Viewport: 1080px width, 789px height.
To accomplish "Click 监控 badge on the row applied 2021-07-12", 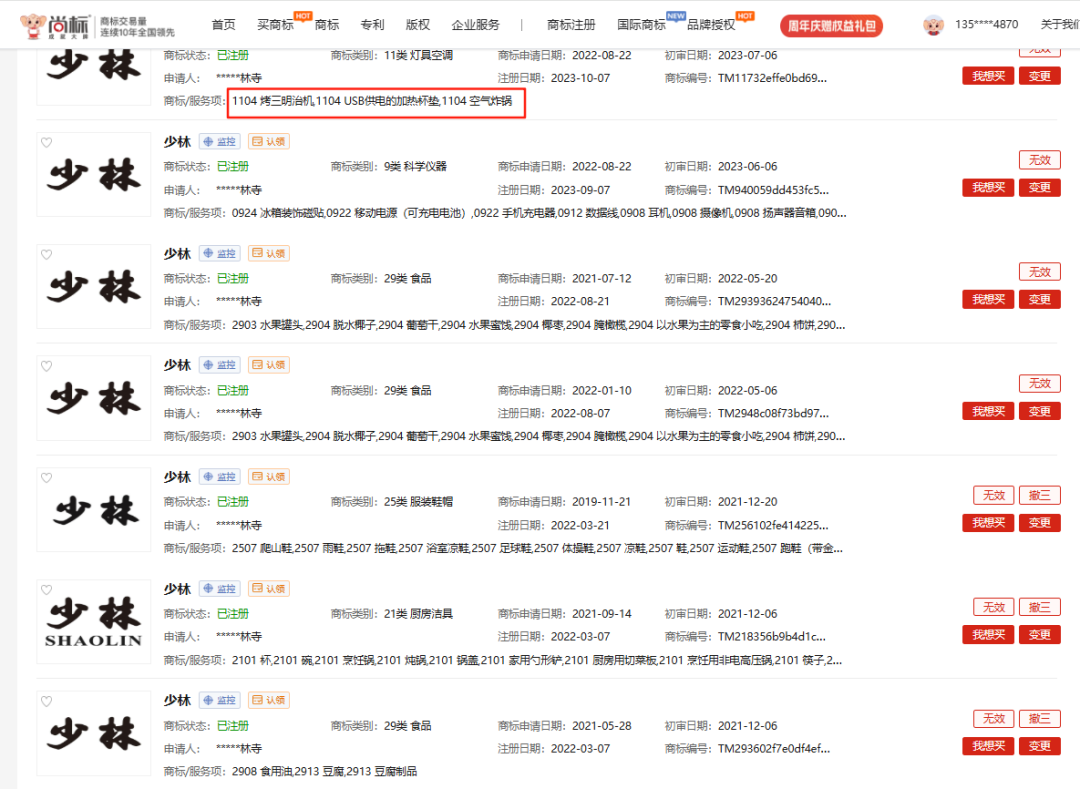I will 220,253.
